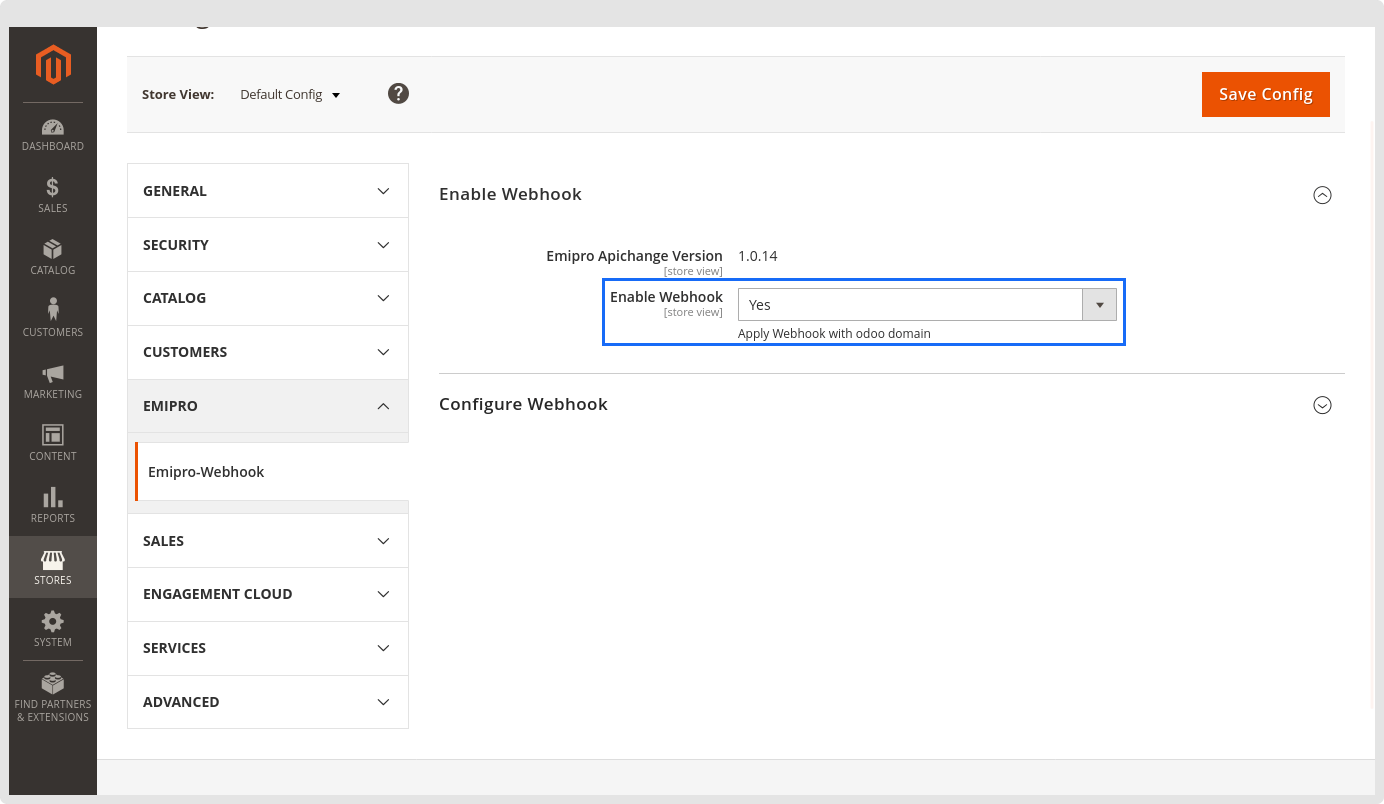The width and height of the screenshot is (1384, 804).
Task: Expand the GENERAL configuration tab
Action: 268,191
